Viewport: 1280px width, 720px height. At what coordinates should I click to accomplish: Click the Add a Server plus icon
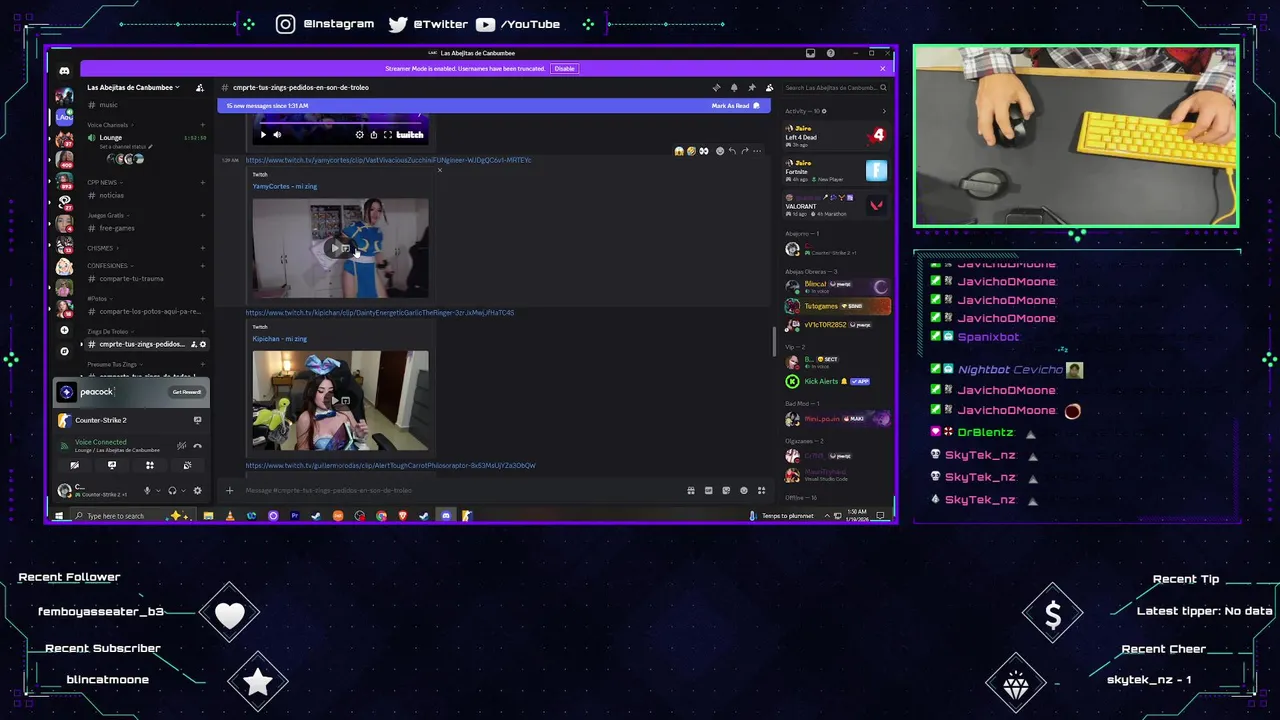[64, 330]
